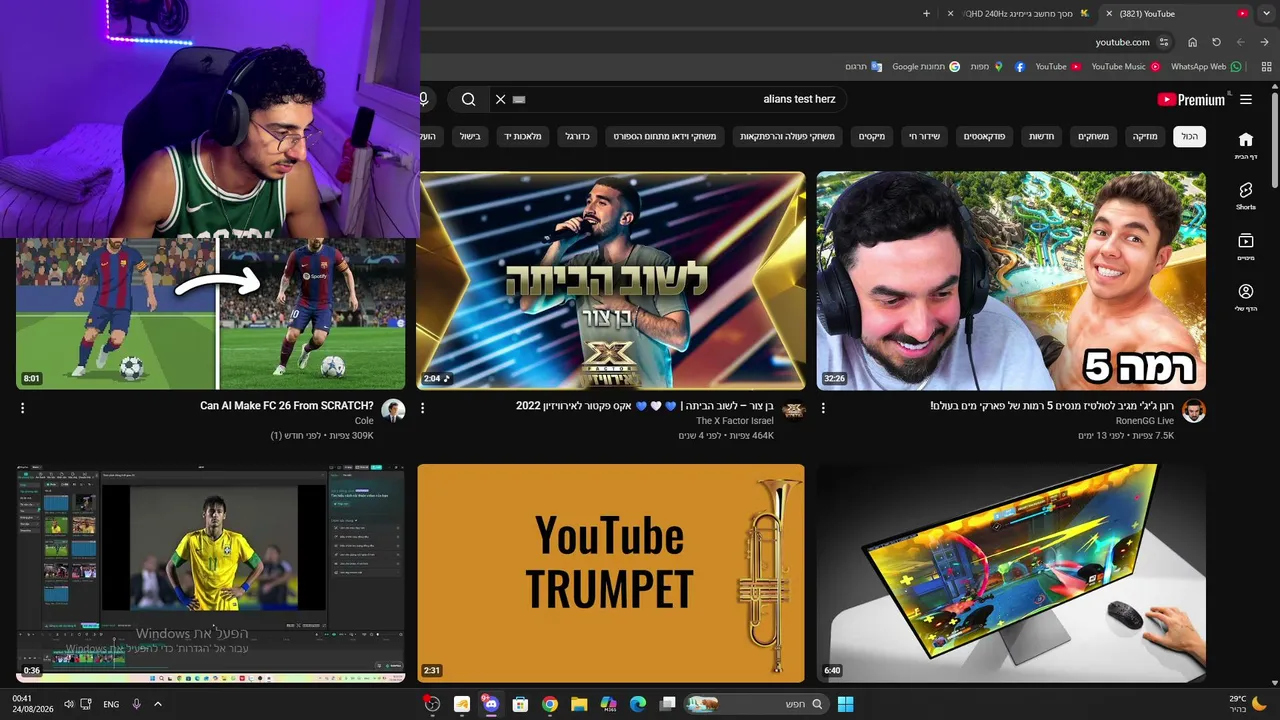Screen dimensions: 1280x720
Task: Open the Home page in sidebar
Action: tap(1246, 146)
